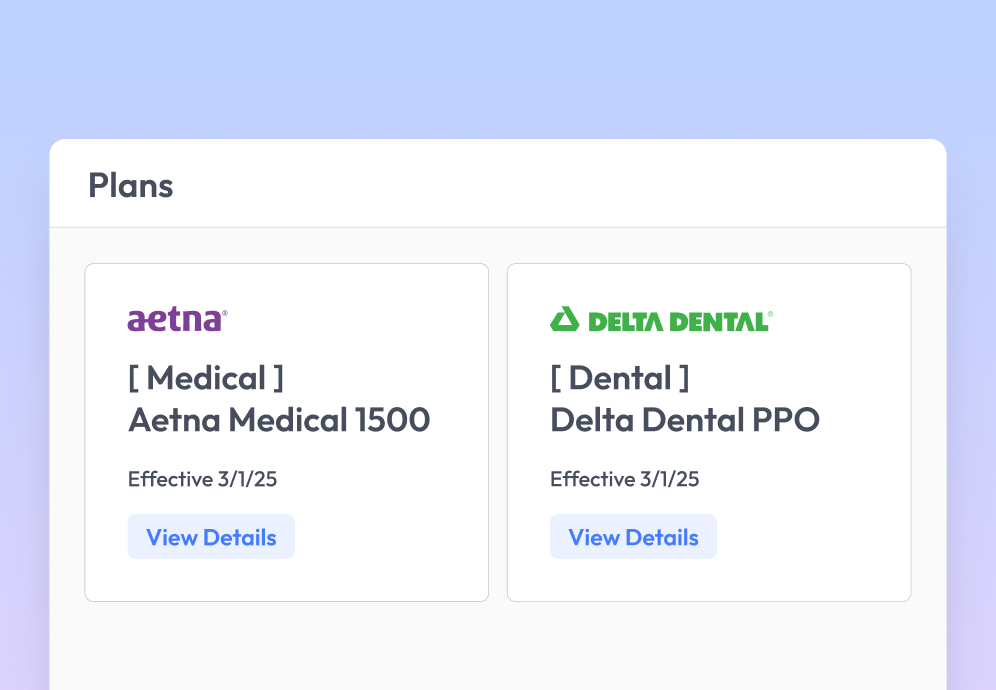Click the word PPO in the dental plan name
The height and width of the screenshot is (690, 996).
[x=785, y=420]
